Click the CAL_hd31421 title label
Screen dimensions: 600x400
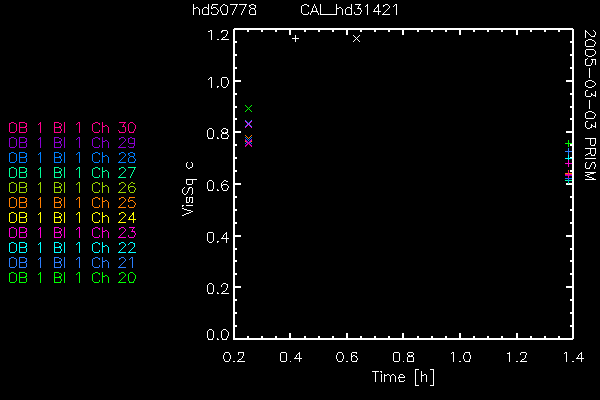349,10
